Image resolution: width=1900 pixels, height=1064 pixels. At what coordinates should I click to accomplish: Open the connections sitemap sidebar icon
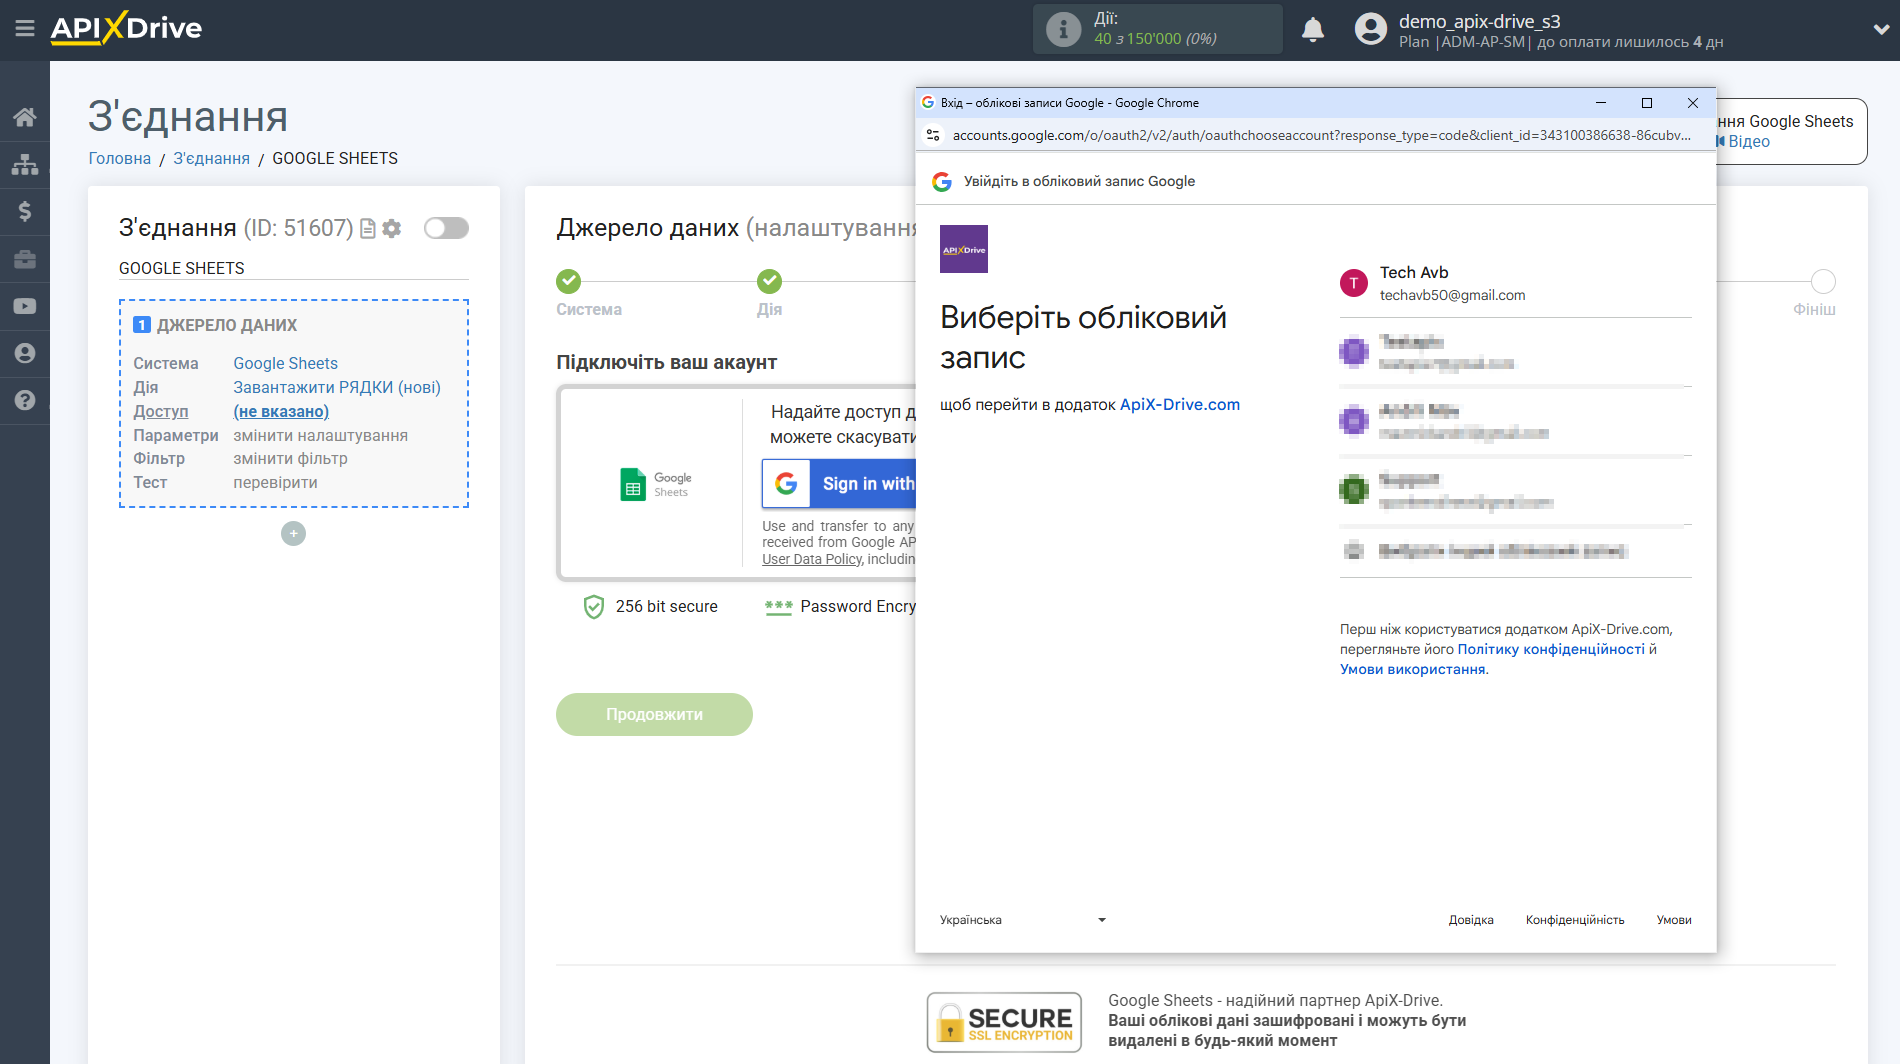tap(25, 164)
